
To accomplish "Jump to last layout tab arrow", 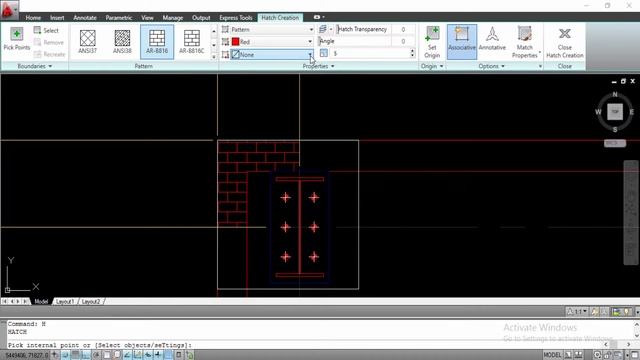I will point(26,301).
